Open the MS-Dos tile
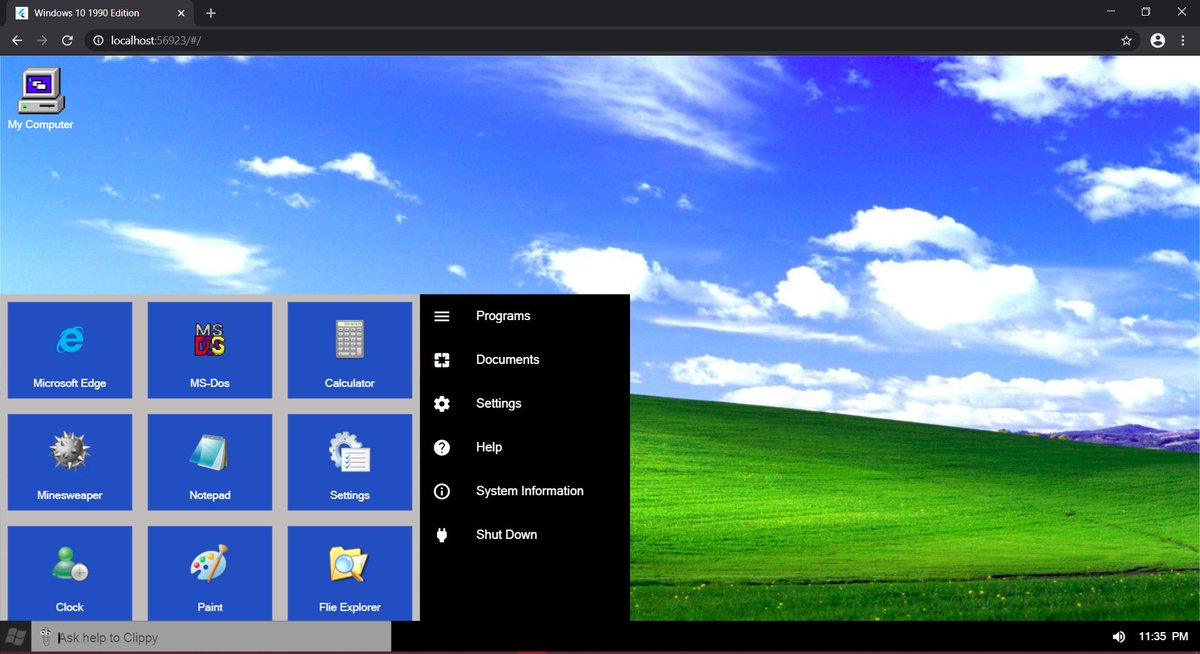 210,350
